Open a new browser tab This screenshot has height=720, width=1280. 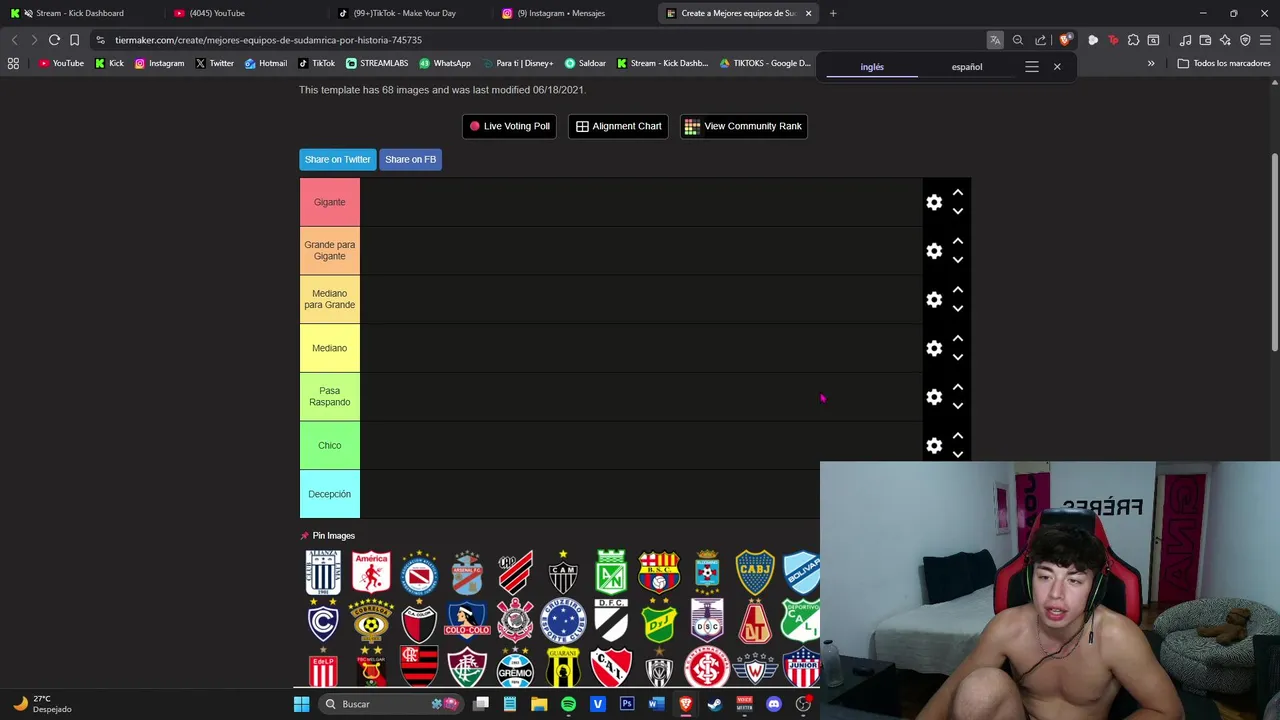coord(833,13)
